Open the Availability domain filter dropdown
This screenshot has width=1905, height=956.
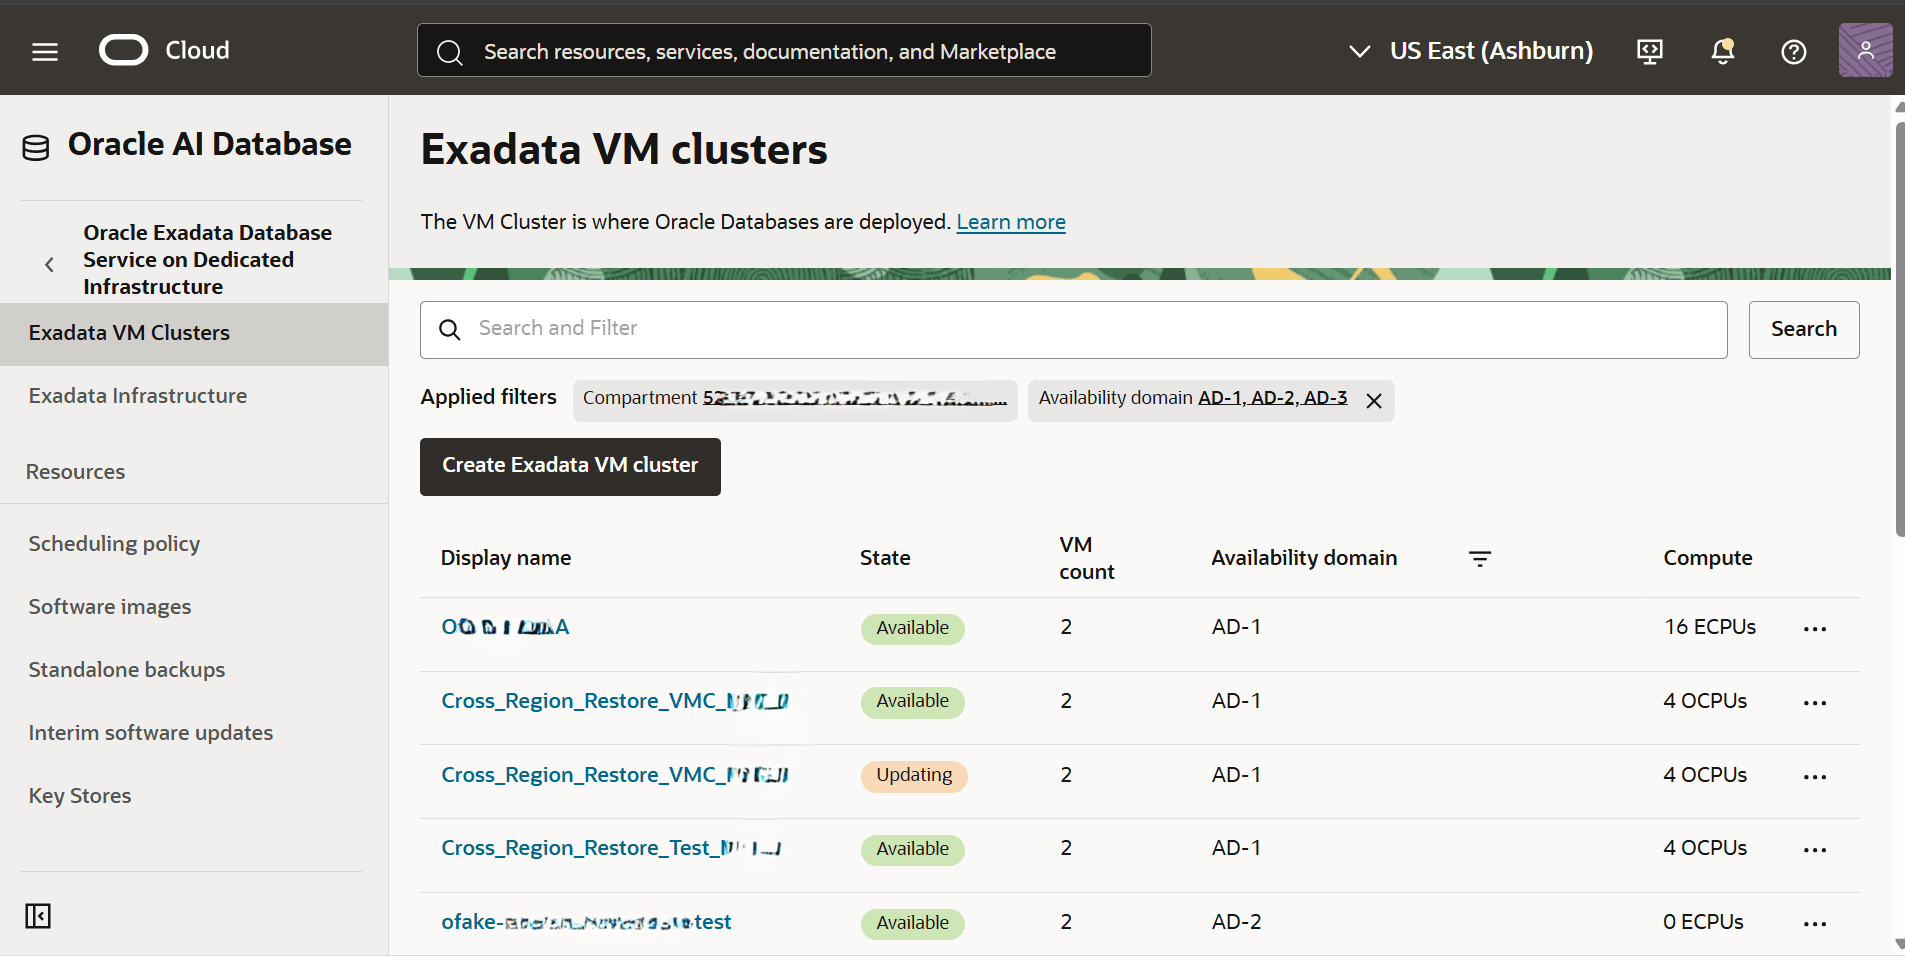tap(1272, 397)
